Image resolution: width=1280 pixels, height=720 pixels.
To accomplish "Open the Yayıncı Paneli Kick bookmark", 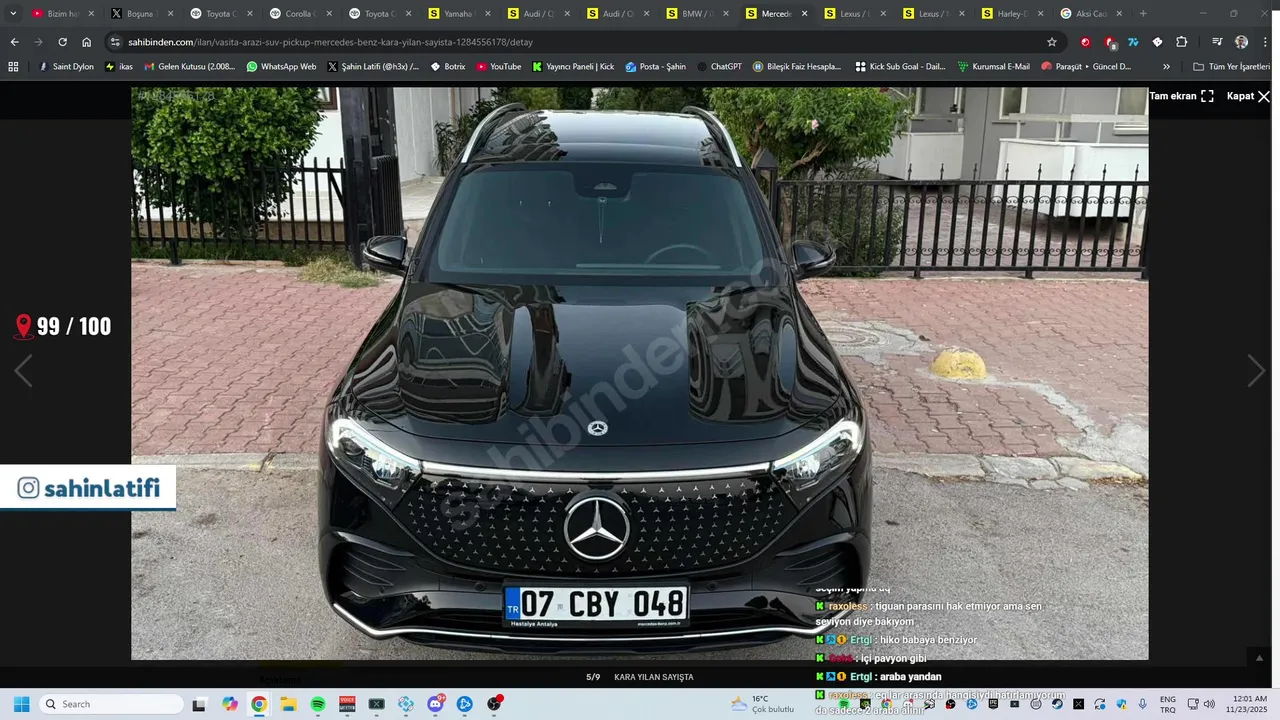I will click(573, 66).
